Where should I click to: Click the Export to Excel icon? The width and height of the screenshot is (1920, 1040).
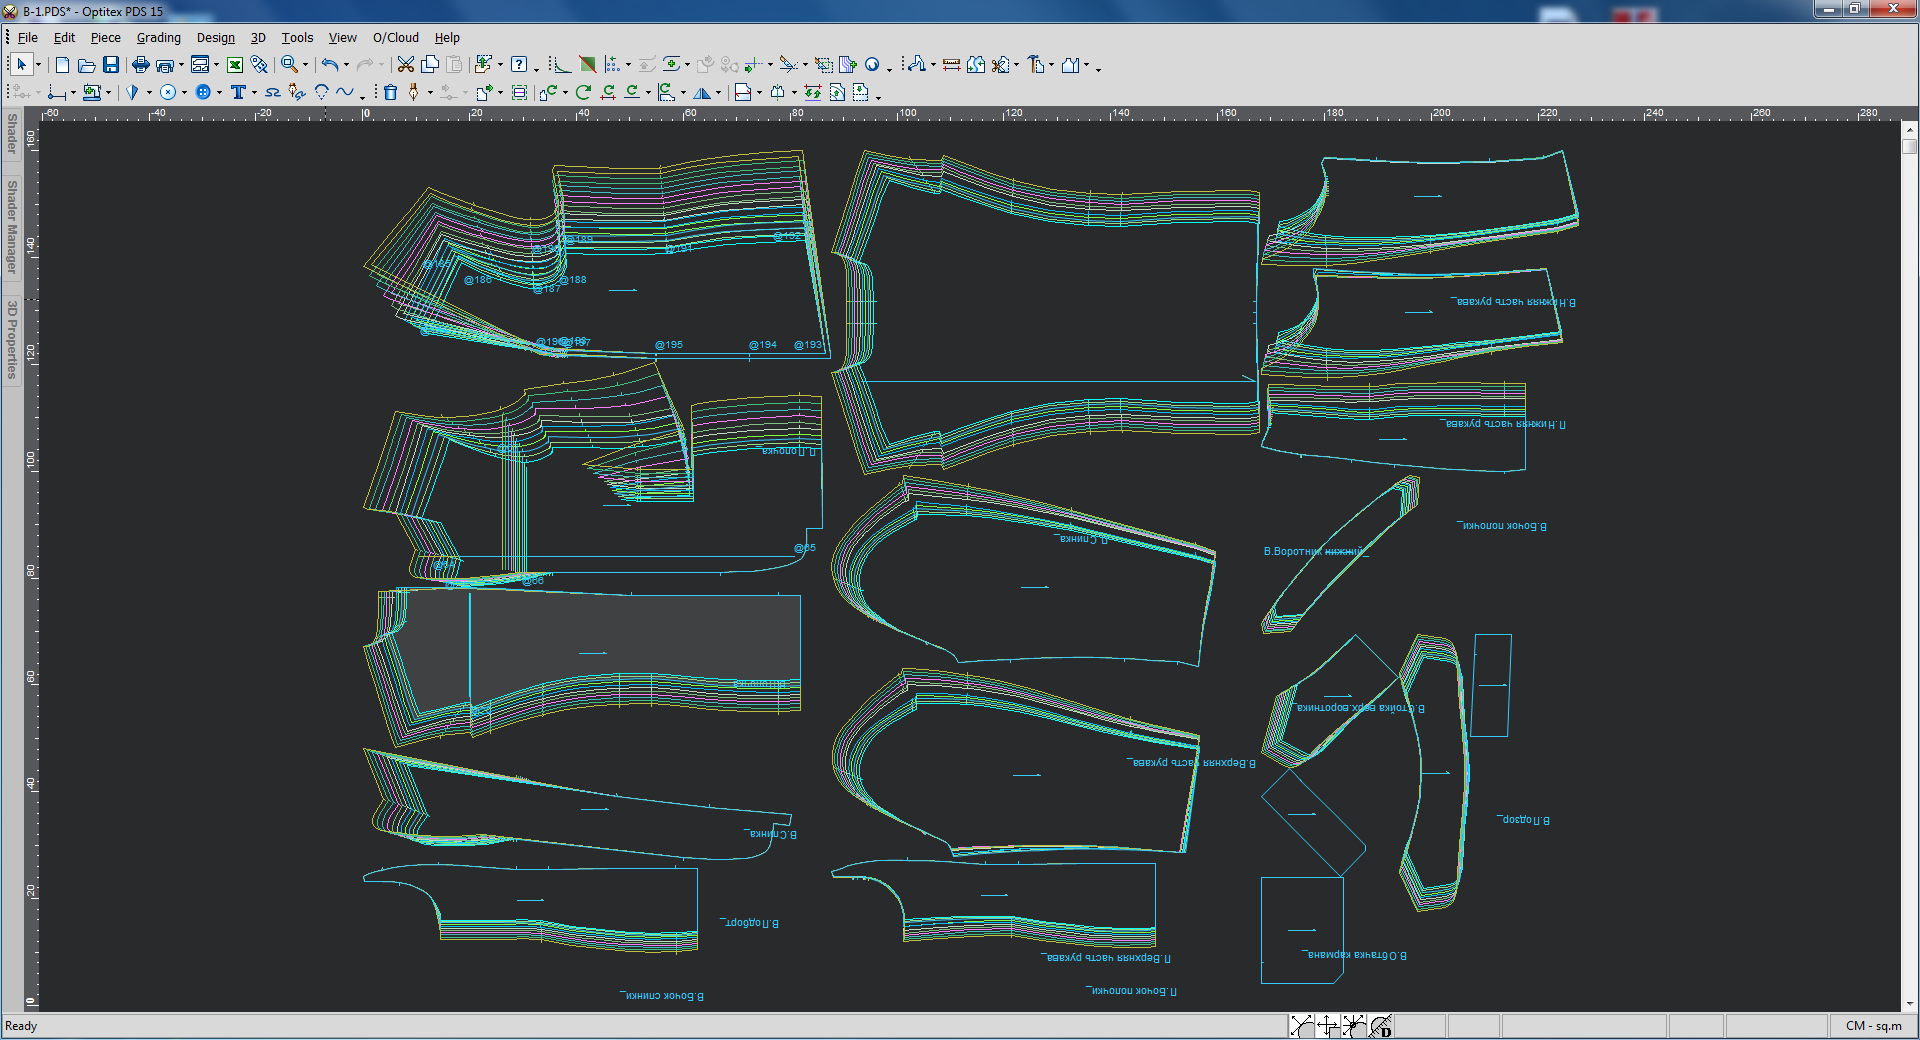[235, 65]
